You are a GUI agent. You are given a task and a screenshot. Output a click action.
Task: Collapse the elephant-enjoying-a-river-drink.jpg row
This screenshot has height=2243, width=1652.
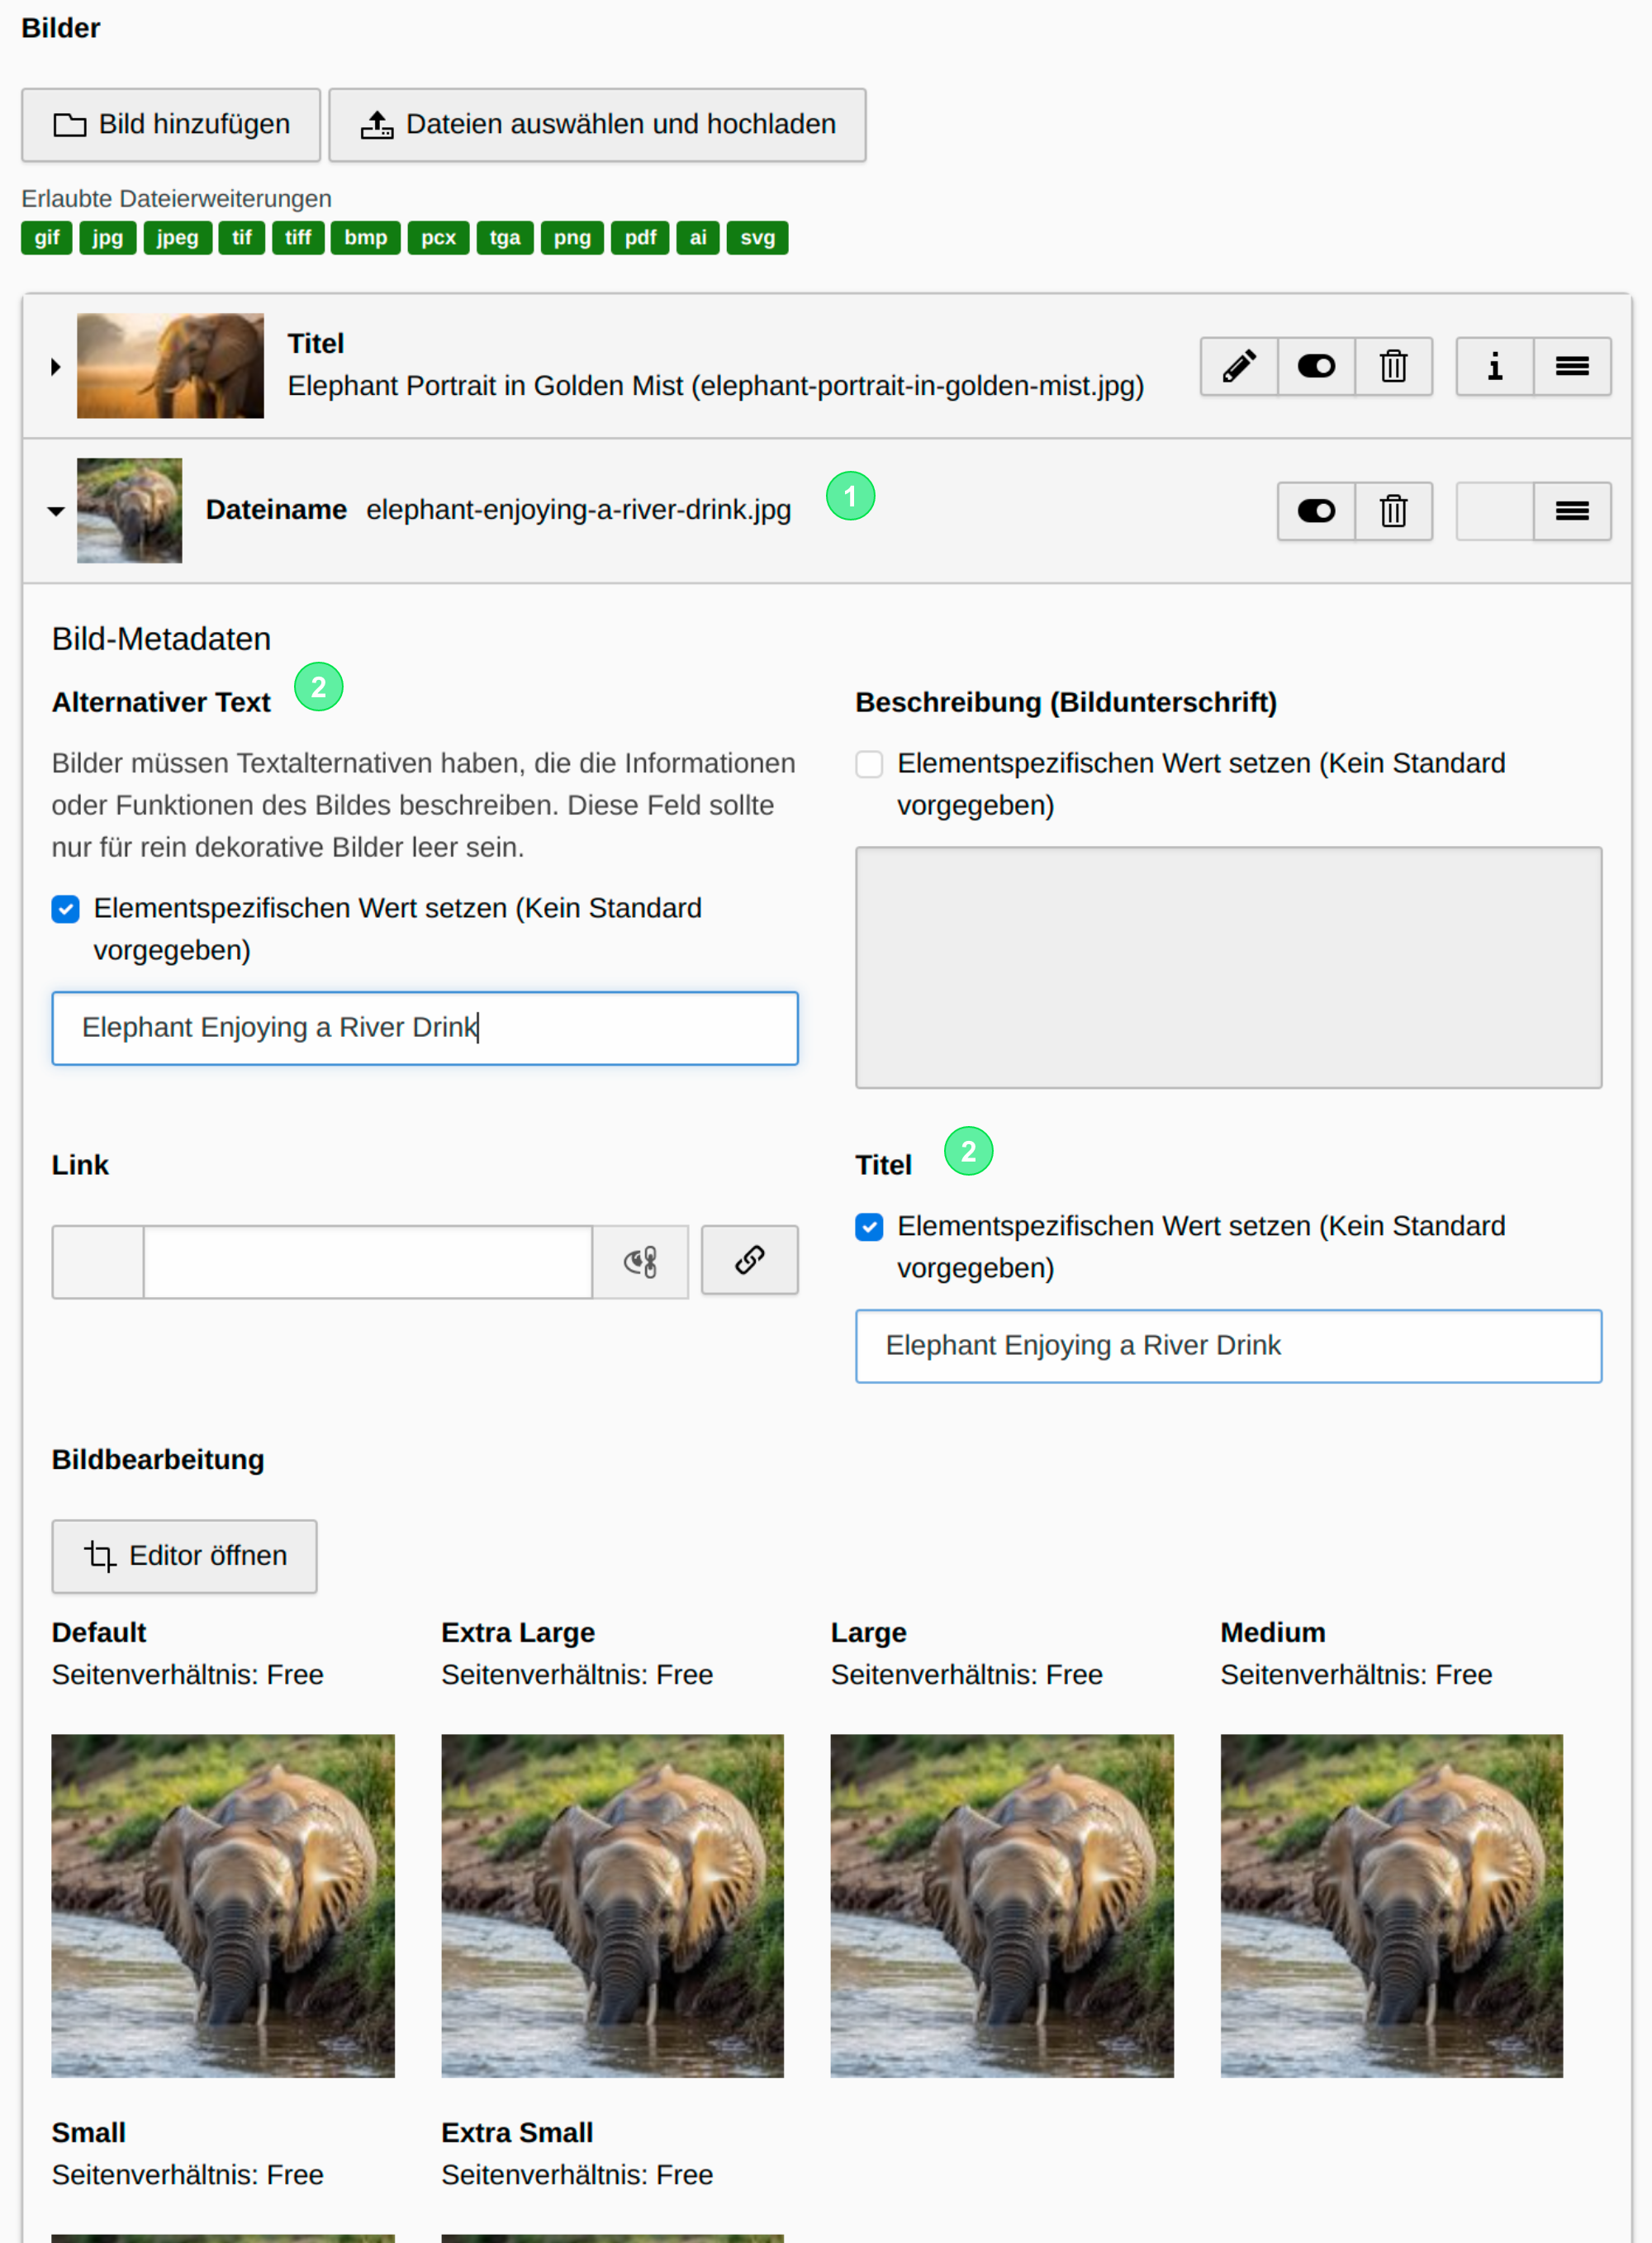tap(56, 512)
